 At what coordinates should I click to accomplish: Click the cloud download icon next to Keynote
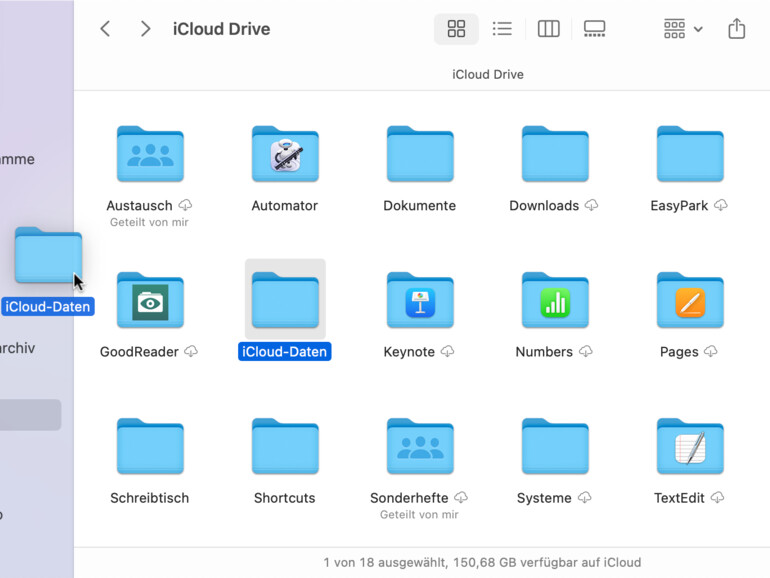click(x=447, y=351)
